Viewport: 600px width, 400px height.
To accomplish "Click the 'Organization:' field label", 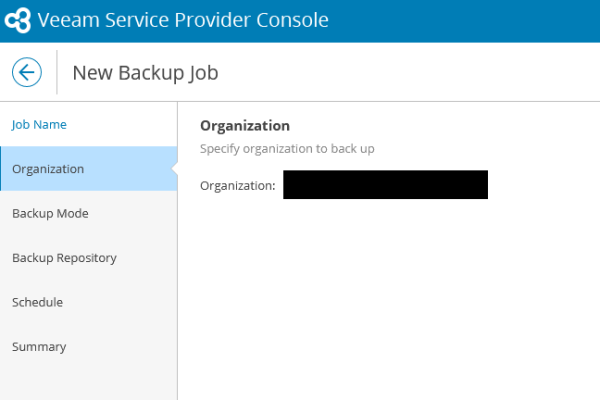I will (238, 186).
